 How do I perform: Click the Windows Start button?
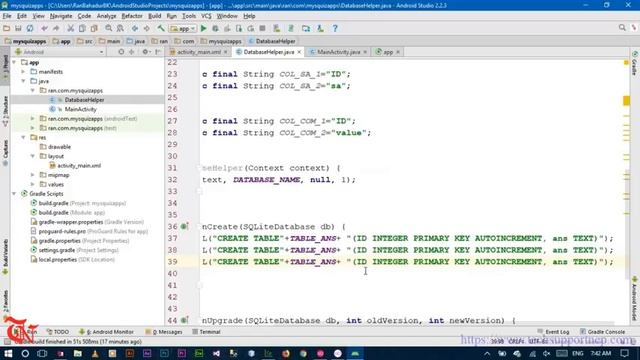tap(8, 353)
